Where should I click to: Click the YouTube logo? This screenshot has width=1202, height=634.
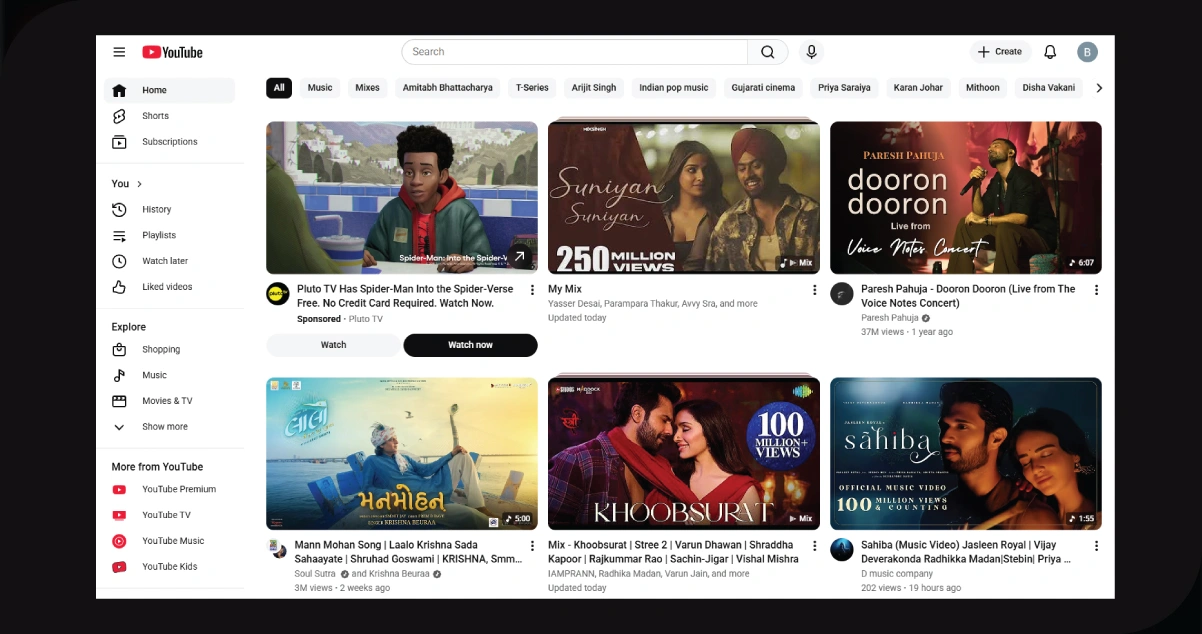pos(172,52)
